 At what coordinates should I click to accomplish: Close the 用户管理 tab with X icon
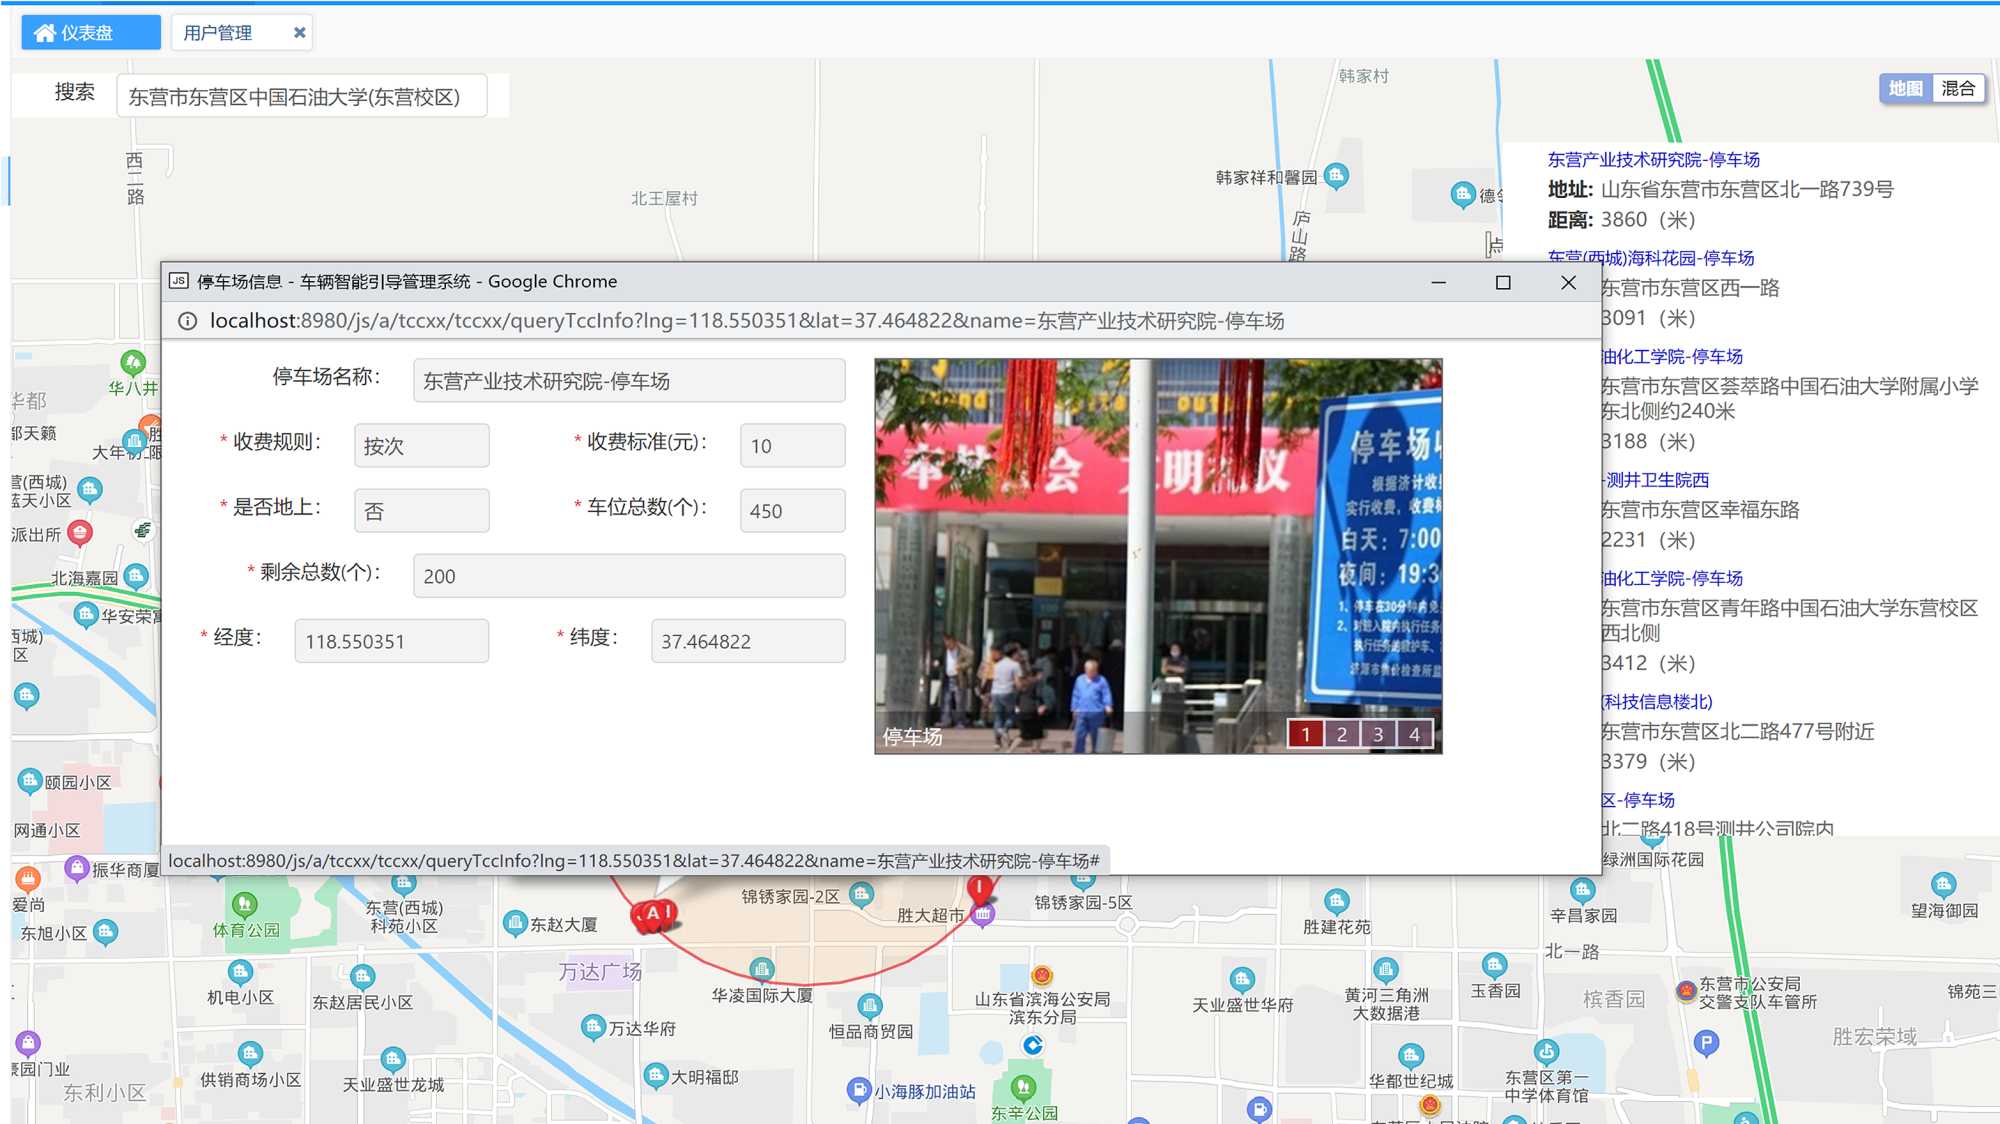click(299, 33)
